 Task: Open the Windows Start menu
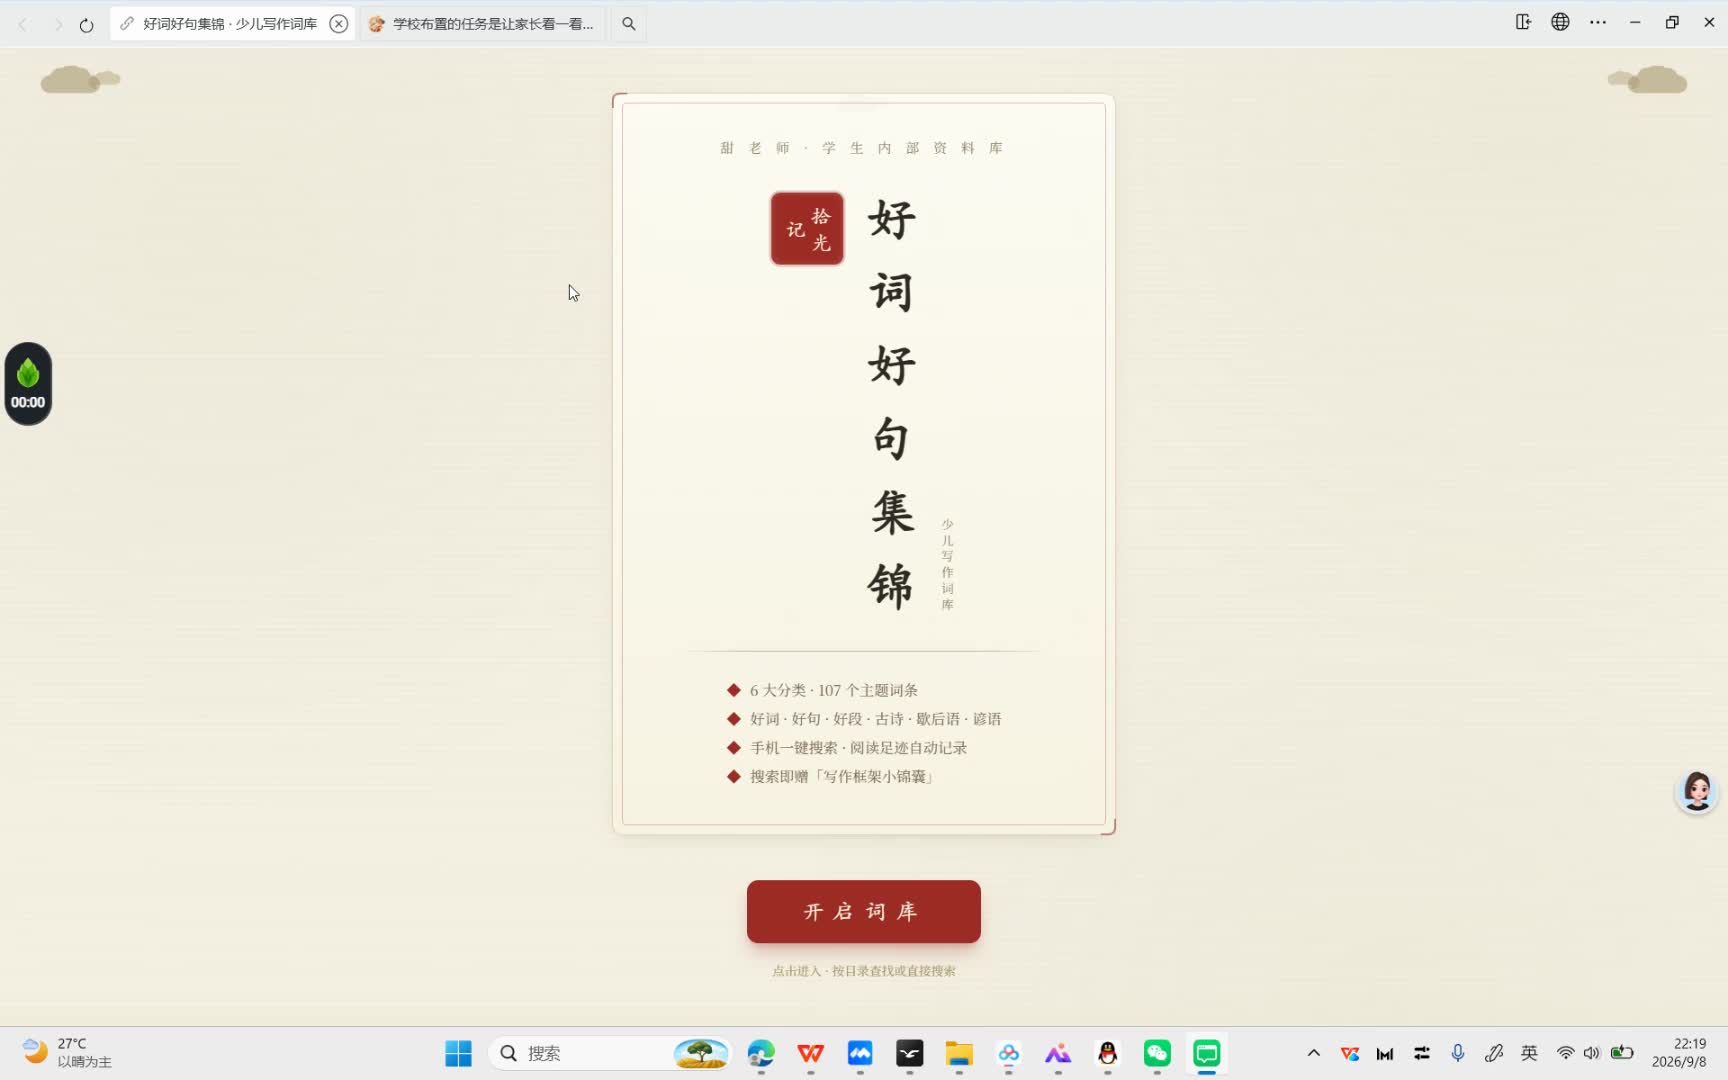[x=458, y=1053]
